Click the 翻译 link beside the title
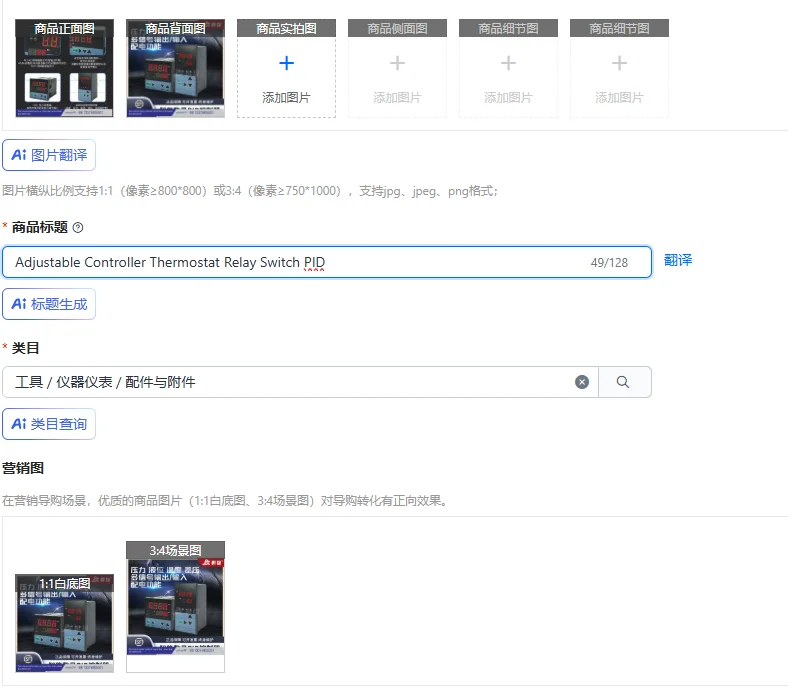Screen dimensions: 788x688 click(677, 260)
